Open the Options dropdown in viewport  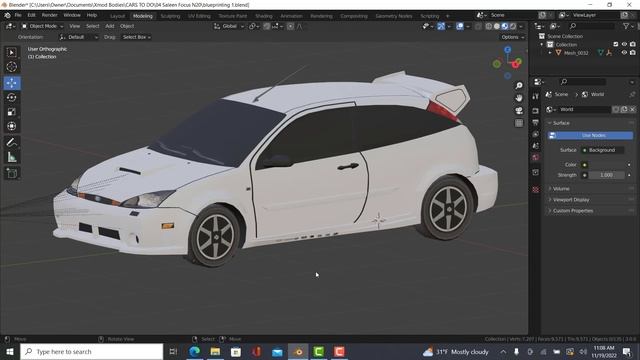pos(513,37)
